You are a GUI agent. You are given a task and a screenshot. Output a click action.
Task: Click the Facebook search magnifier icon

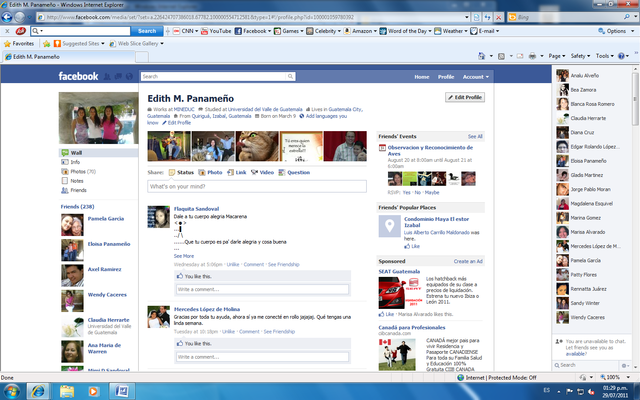[290, 76]
